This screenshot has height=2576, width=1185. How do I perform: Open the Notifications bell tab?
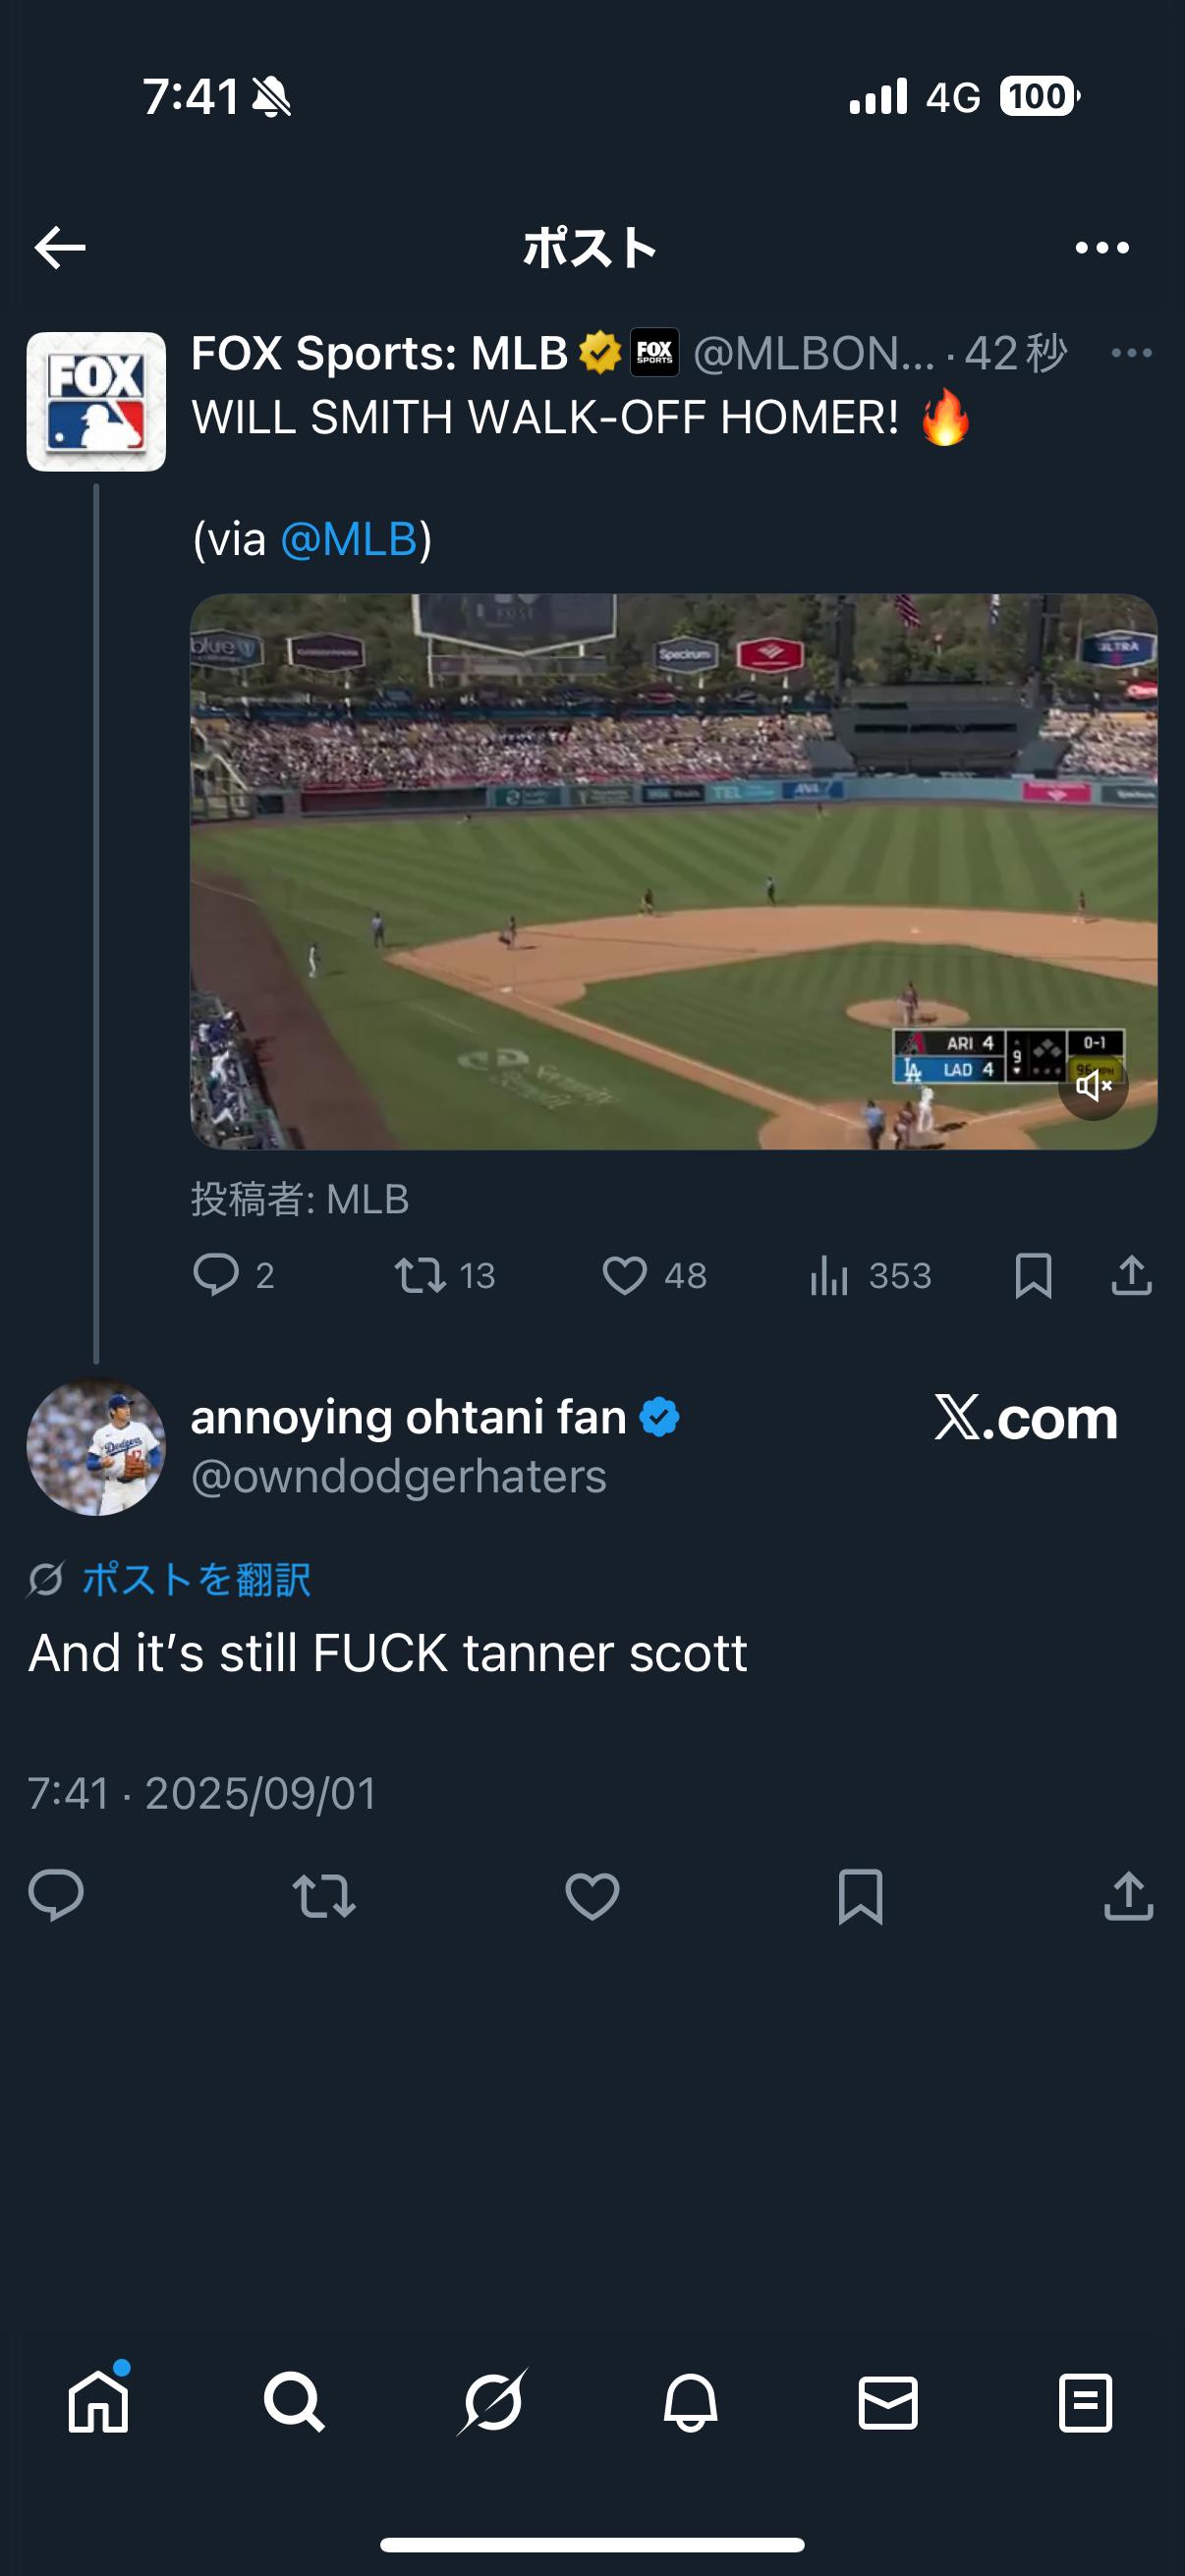690,2402
